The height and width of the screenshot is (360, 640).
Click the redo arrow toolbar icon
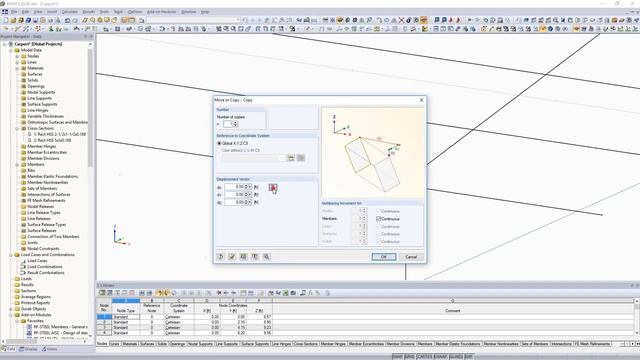point(75,20)
